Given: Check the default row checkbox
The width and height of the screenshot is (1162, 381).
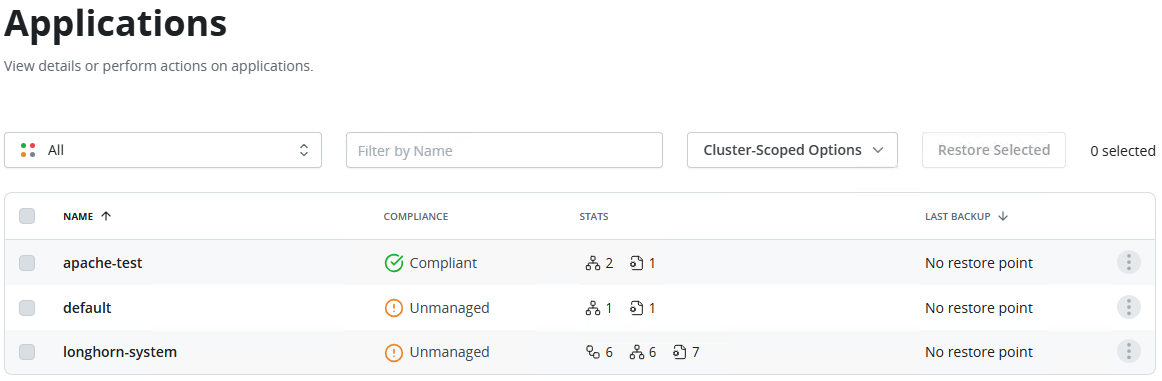Looking at the screenshot, I should (27, 308).
